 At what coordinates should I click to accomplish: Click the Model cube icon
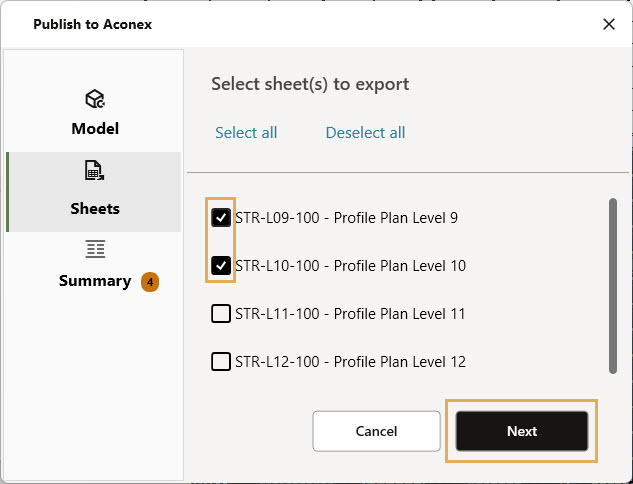95,99
